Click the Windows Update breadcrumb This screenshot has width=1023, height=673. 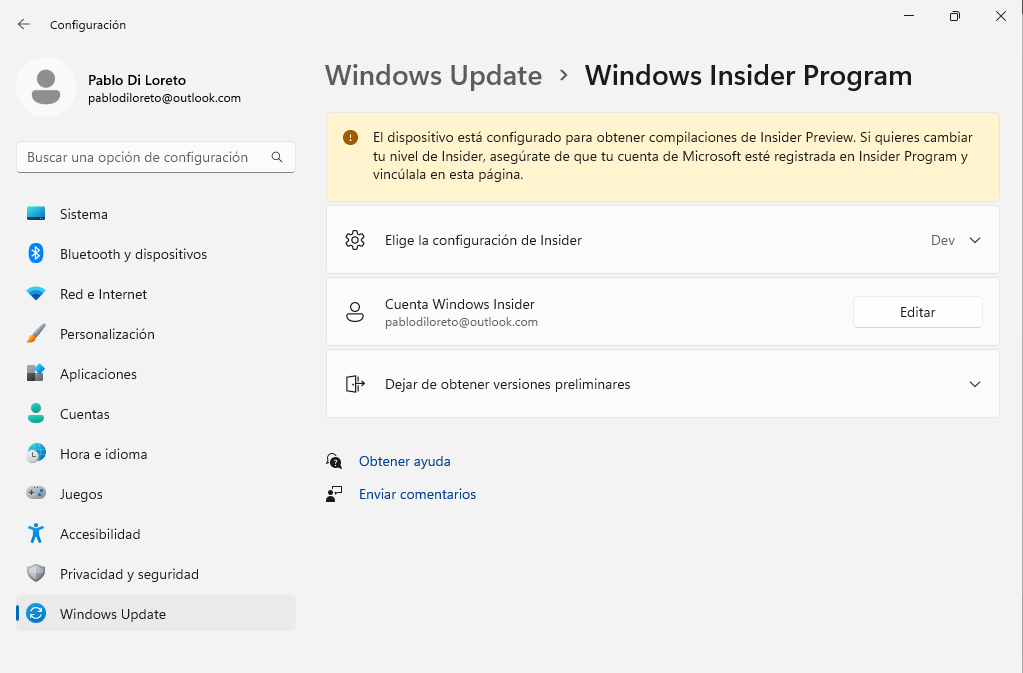point(433,76)
